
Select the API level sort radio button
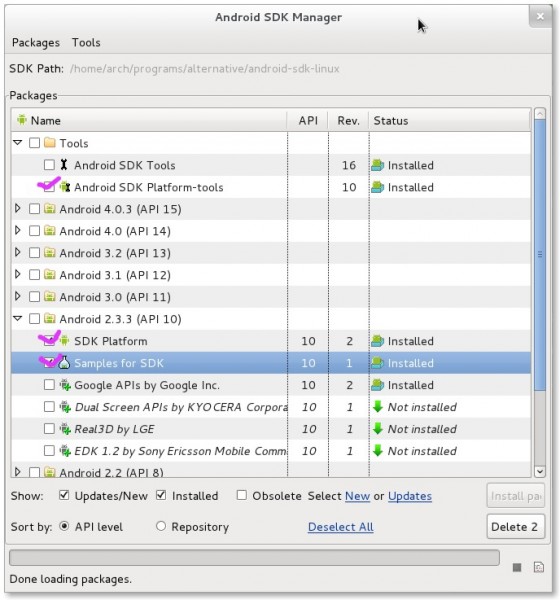[x=64, y=526]
